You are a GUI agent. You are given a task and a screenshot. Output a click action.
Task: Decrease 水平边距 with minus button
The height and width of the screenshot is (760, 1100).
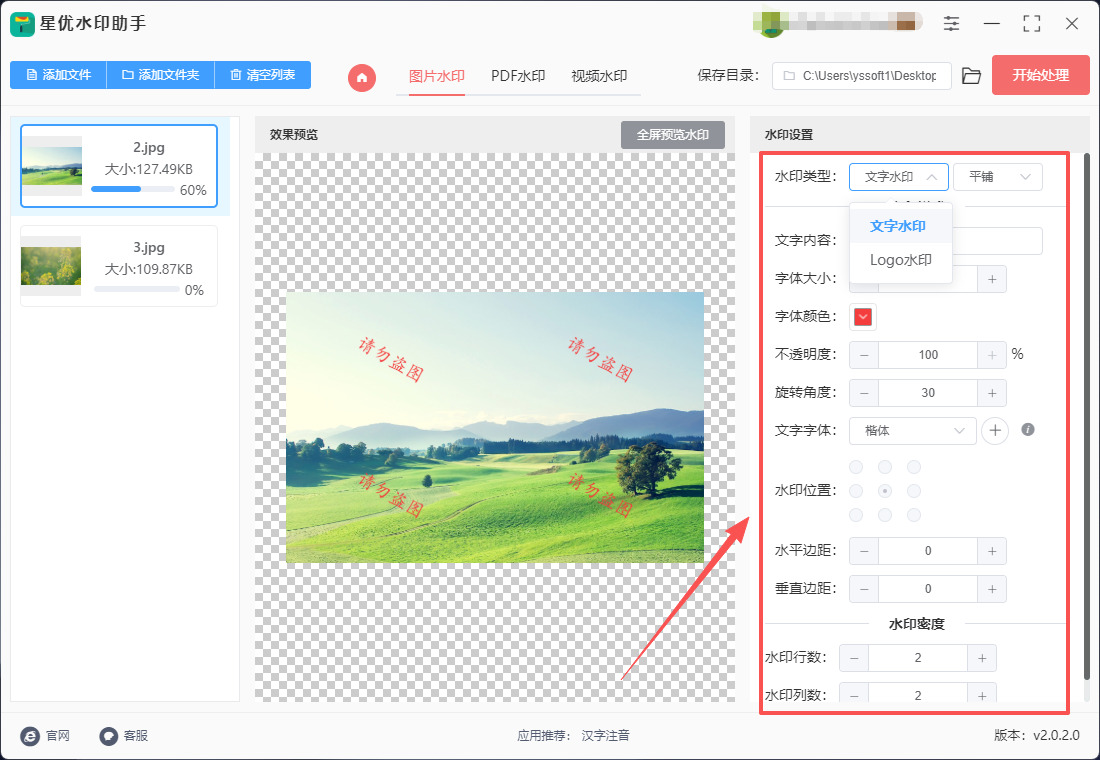(x=864, y=551)
